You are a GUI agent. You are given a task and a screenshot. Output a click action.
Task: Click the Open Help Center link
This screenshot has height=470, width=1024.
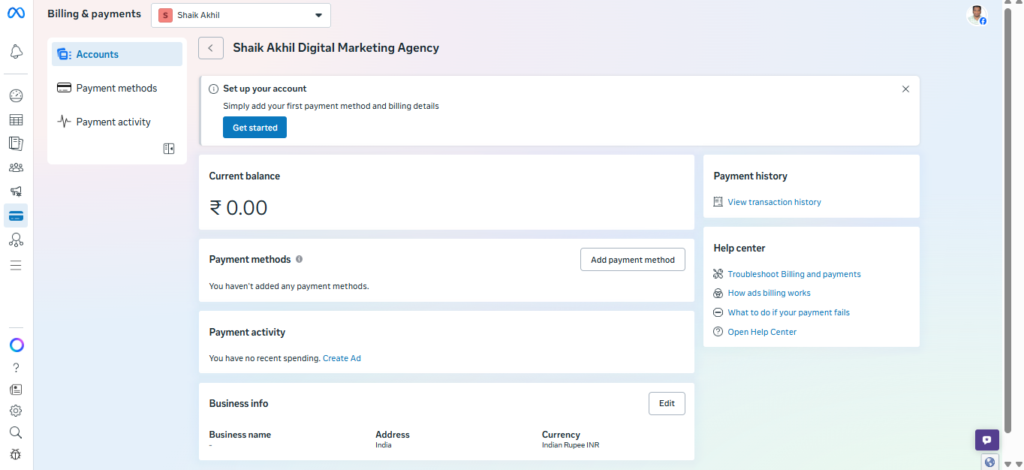(762, 332)
